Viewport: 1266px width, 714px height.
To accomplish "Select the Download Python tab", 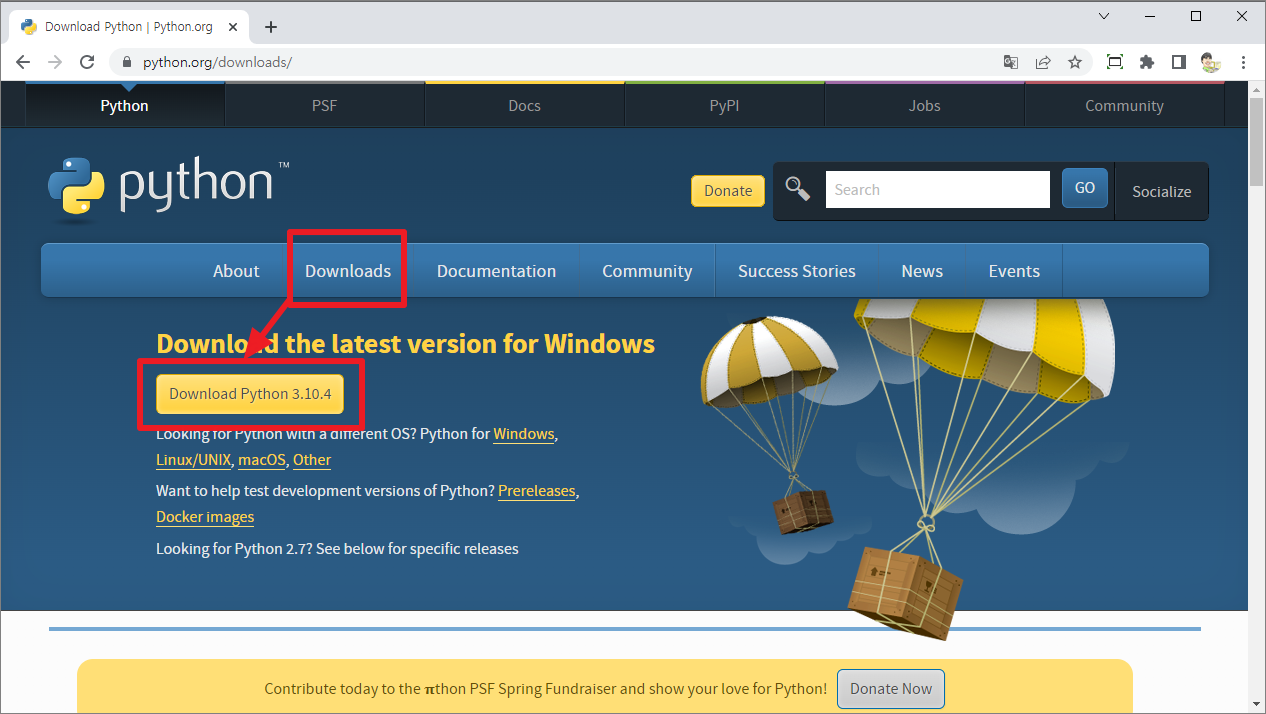I will [129, 27].
